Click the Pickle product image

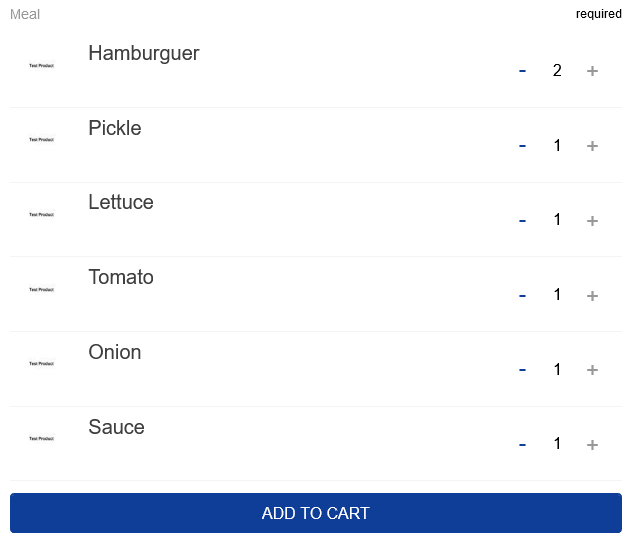point(41,140)
